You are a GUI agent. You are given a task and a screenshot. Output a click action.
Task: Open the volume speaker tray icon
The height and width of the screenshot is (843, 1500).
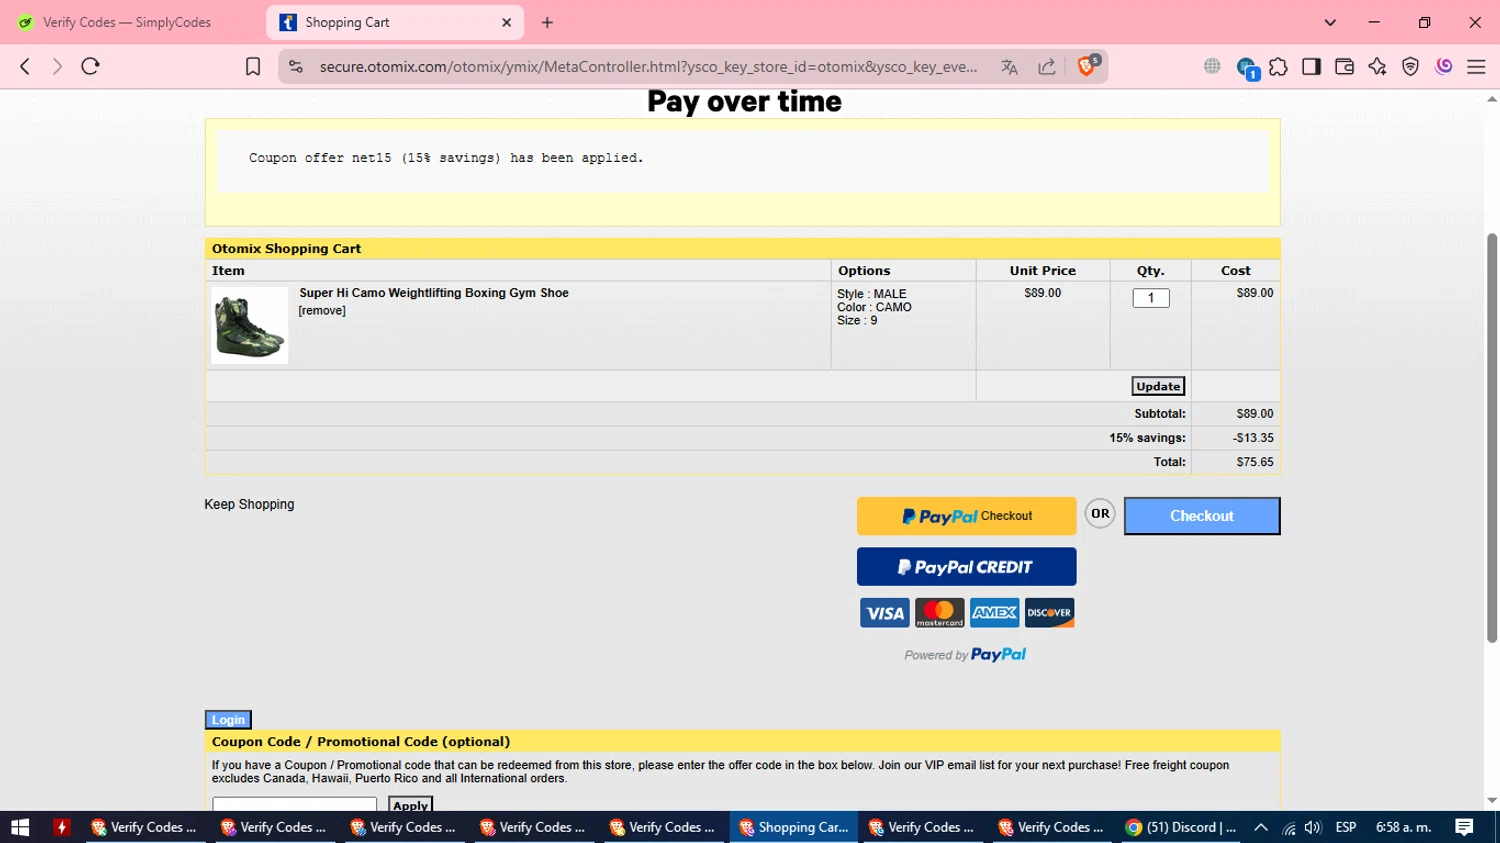click(x=1313, y=827)
